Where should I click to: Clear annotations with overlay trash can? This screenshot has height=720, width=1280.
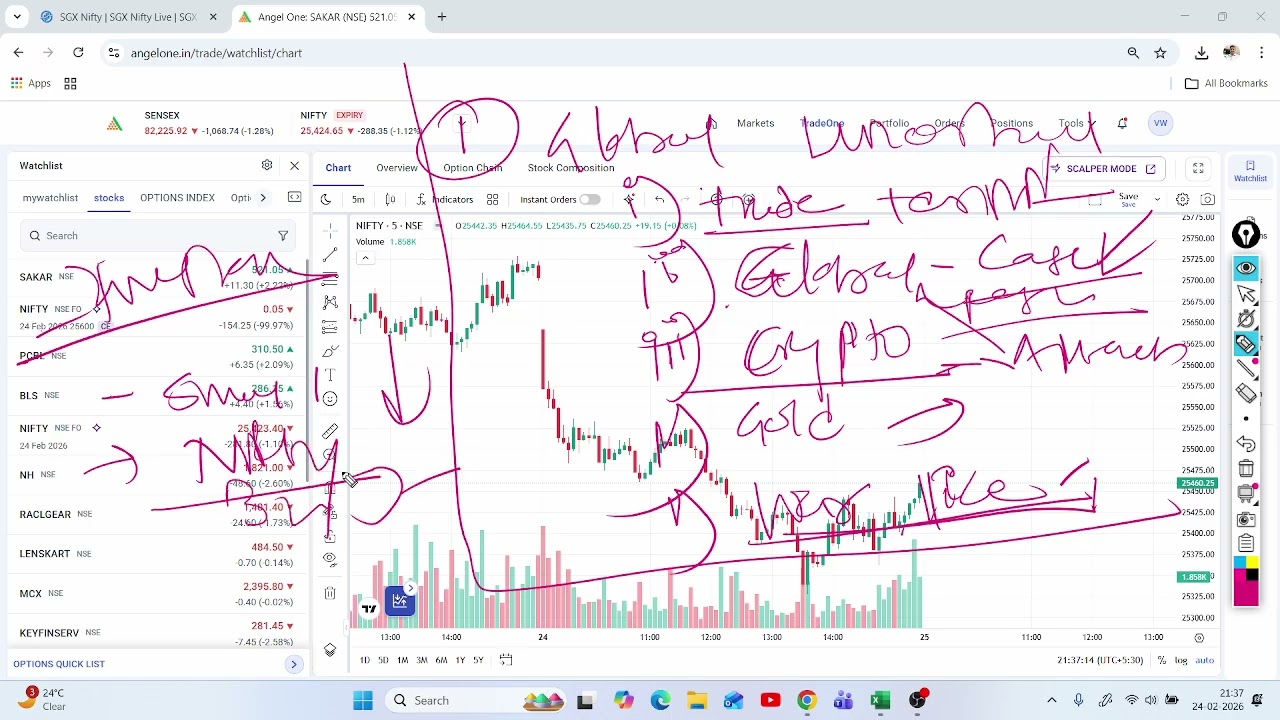point(1246,468)
